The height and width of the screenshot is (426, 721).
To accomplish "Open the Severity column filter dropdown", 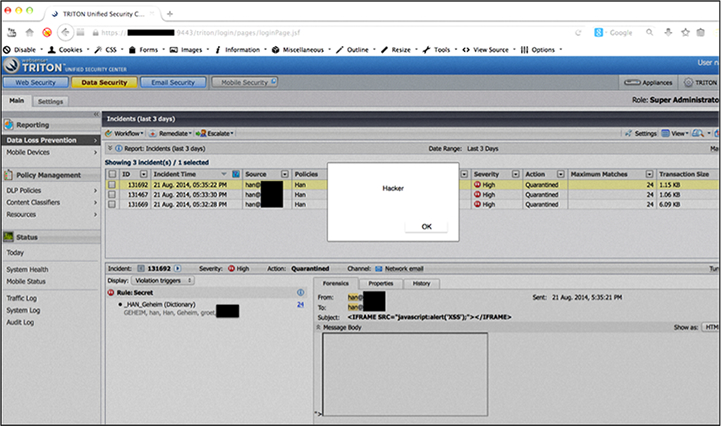I will click(515, 174).
